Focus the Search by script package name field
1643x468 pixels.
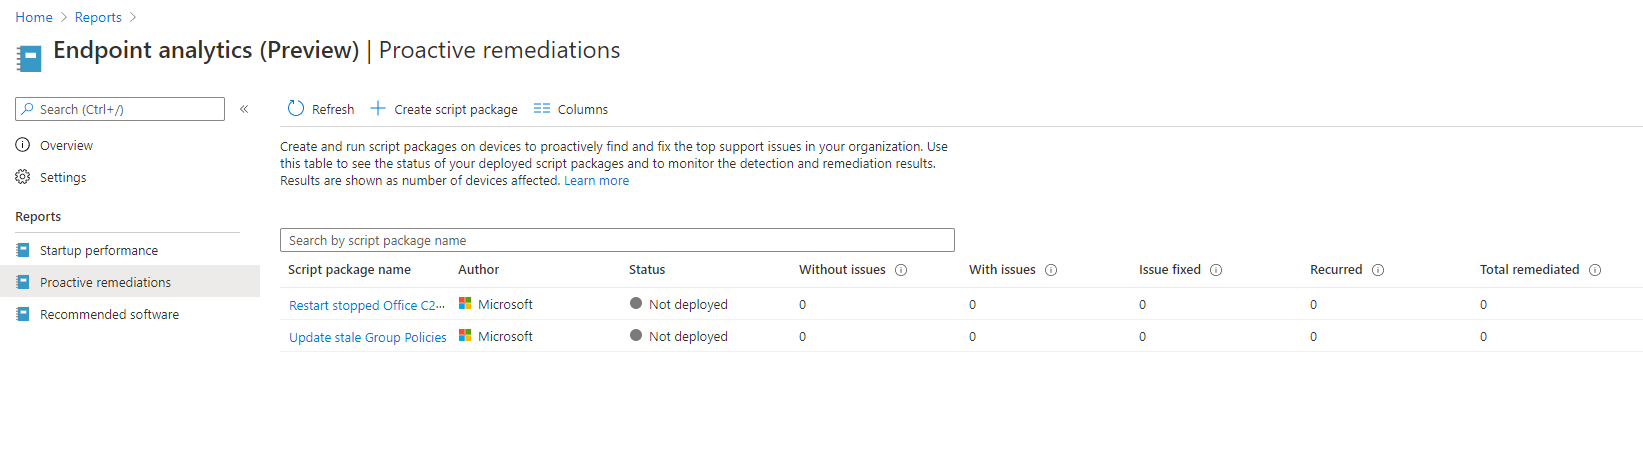click(x=616, y=240)
